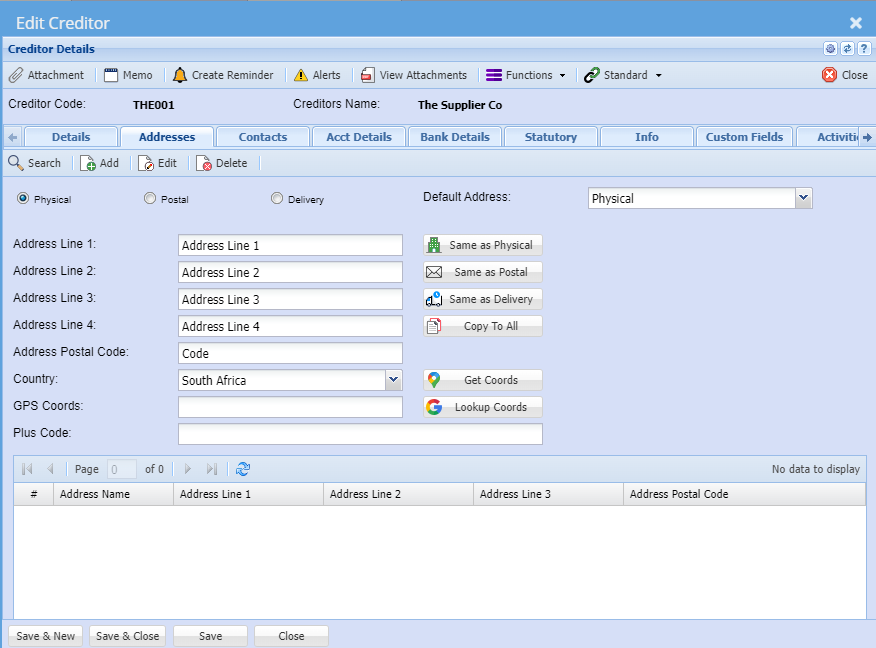Viewport: 876px width, 648px height.
Task: Refresh the address grid
Action: [x=243, y=469]
